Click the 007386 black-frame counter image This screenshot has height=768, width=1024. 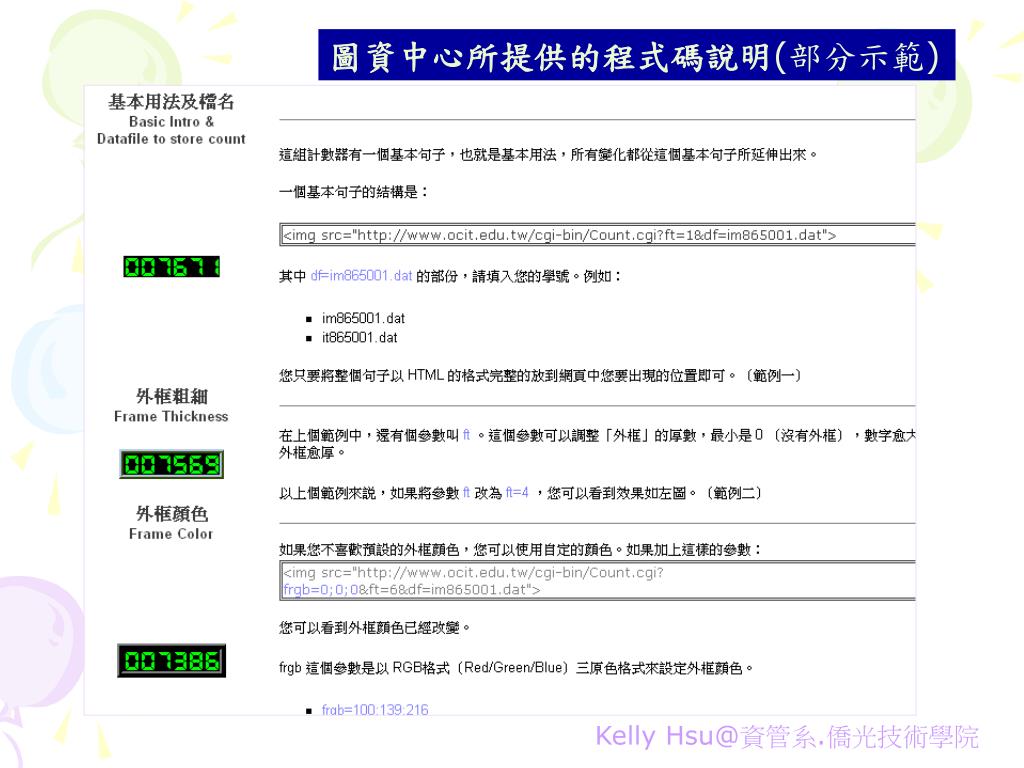click(x=171, y=661)
